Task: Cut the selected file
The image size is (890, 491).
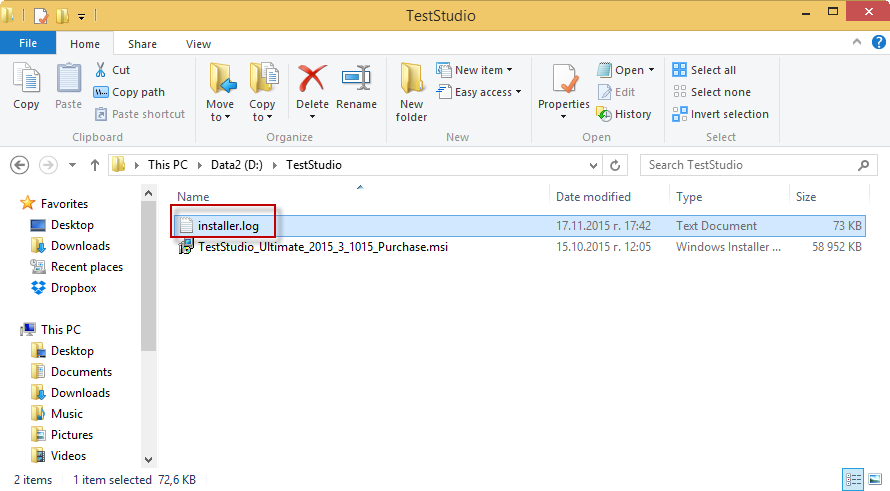Action: [x=112, y=70]
